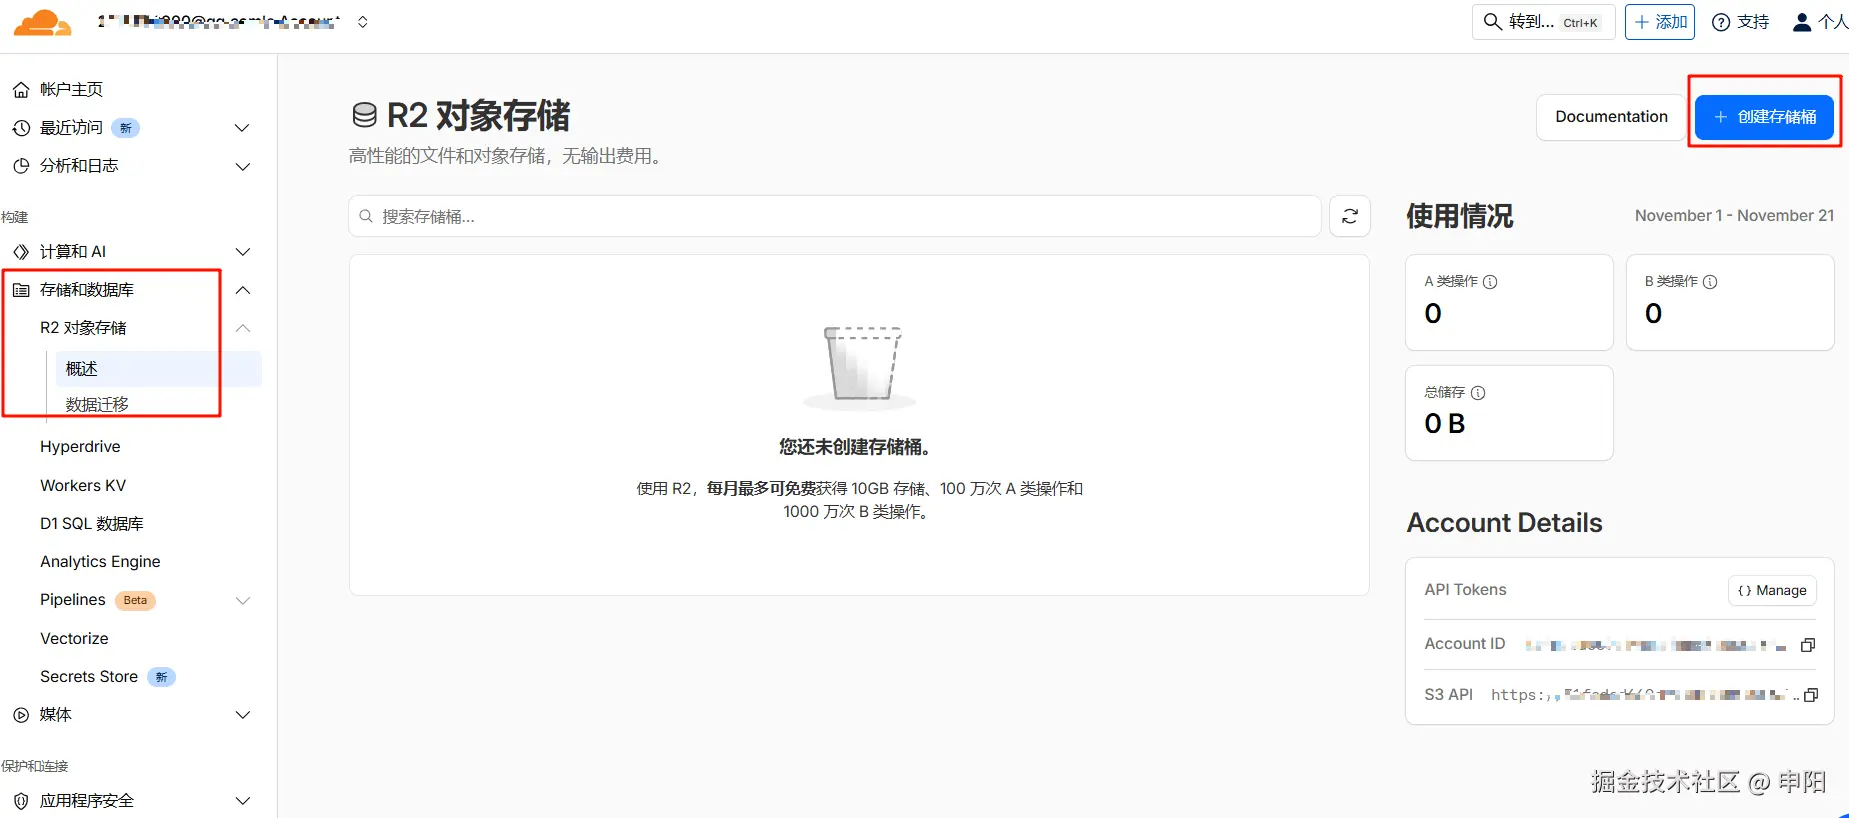Click the API Tokens Manage button
The width and height of the screenshot is (1849, 818).
[1772, 591]
